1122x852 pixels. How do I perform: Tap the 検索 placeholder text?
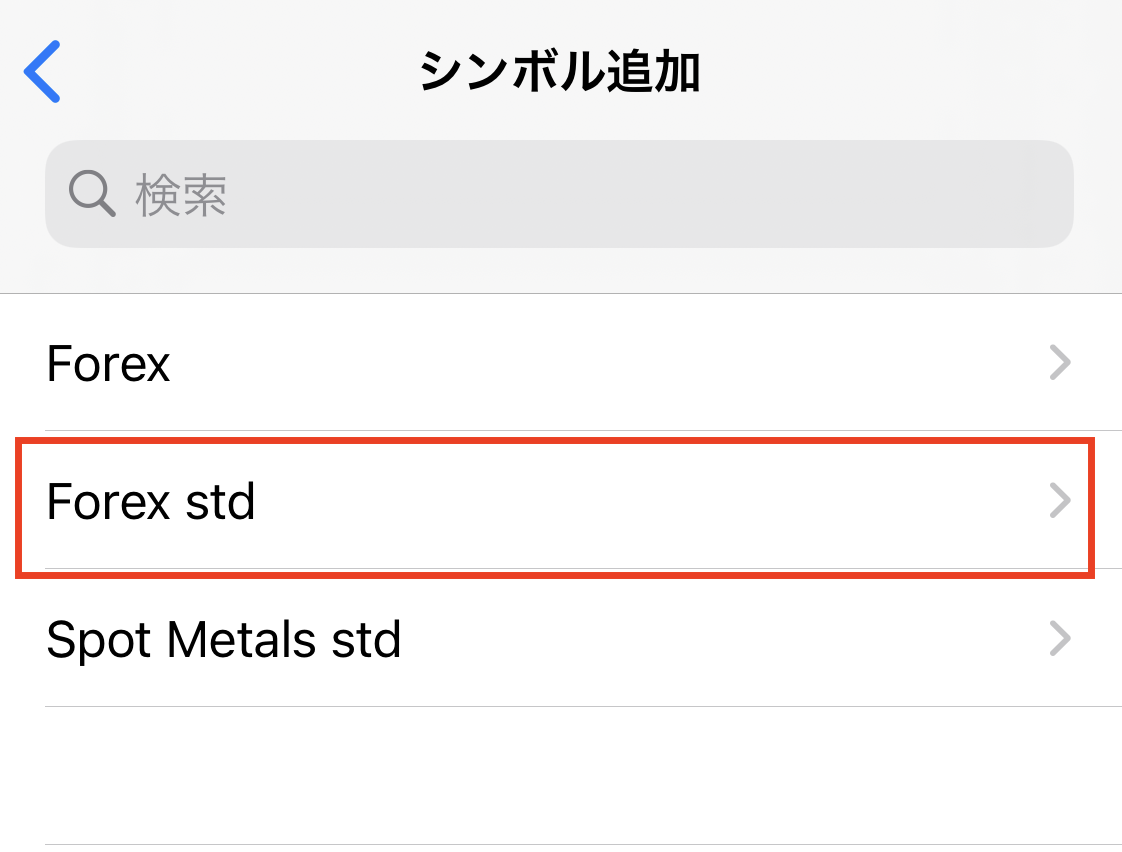(x=181, y=194)
